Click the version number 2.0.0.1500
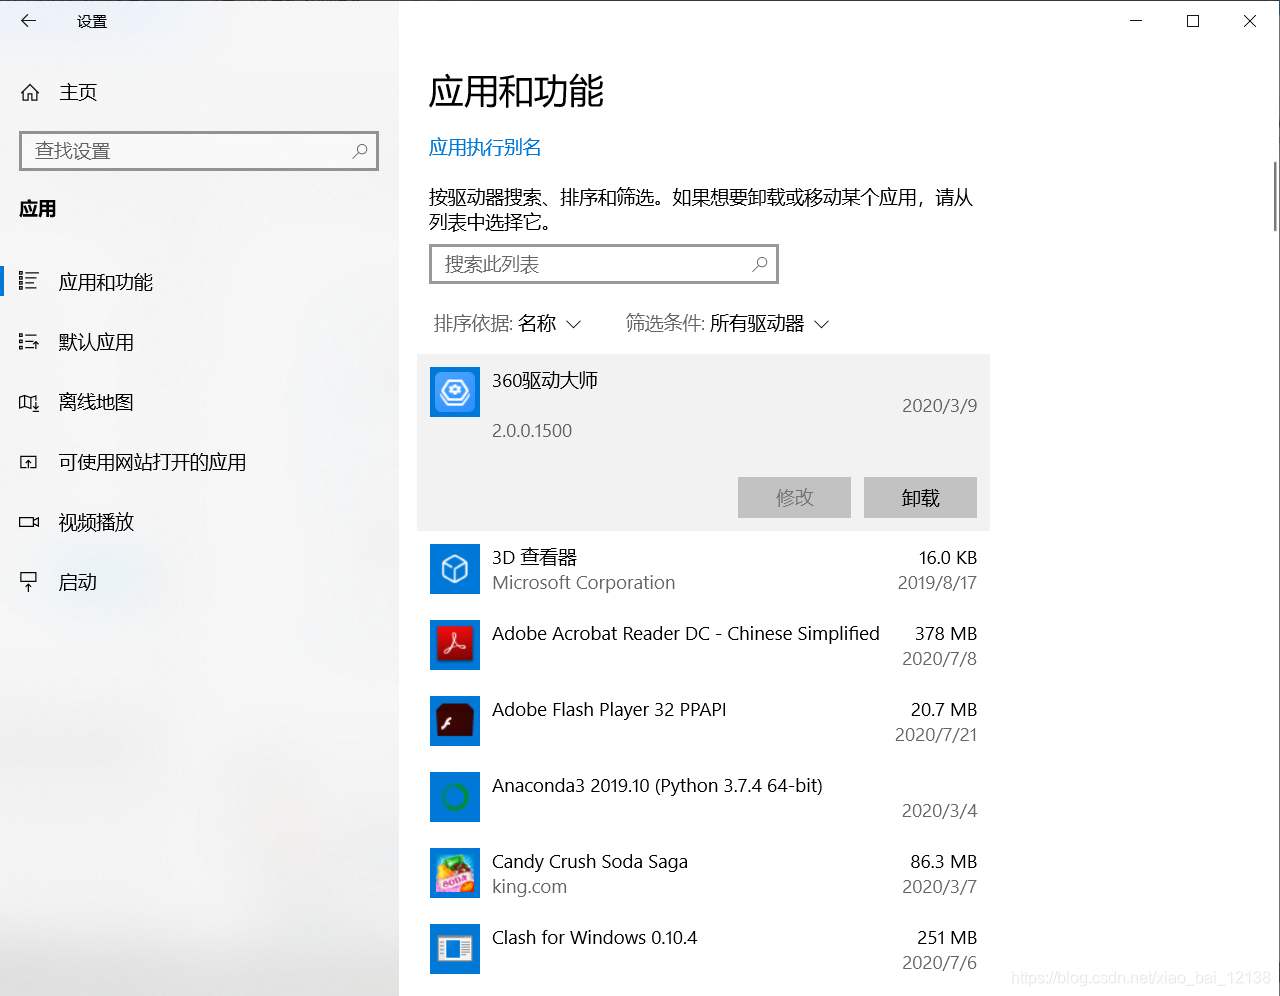The height and width of the screenshot is (996, 1280). [532, 431]
